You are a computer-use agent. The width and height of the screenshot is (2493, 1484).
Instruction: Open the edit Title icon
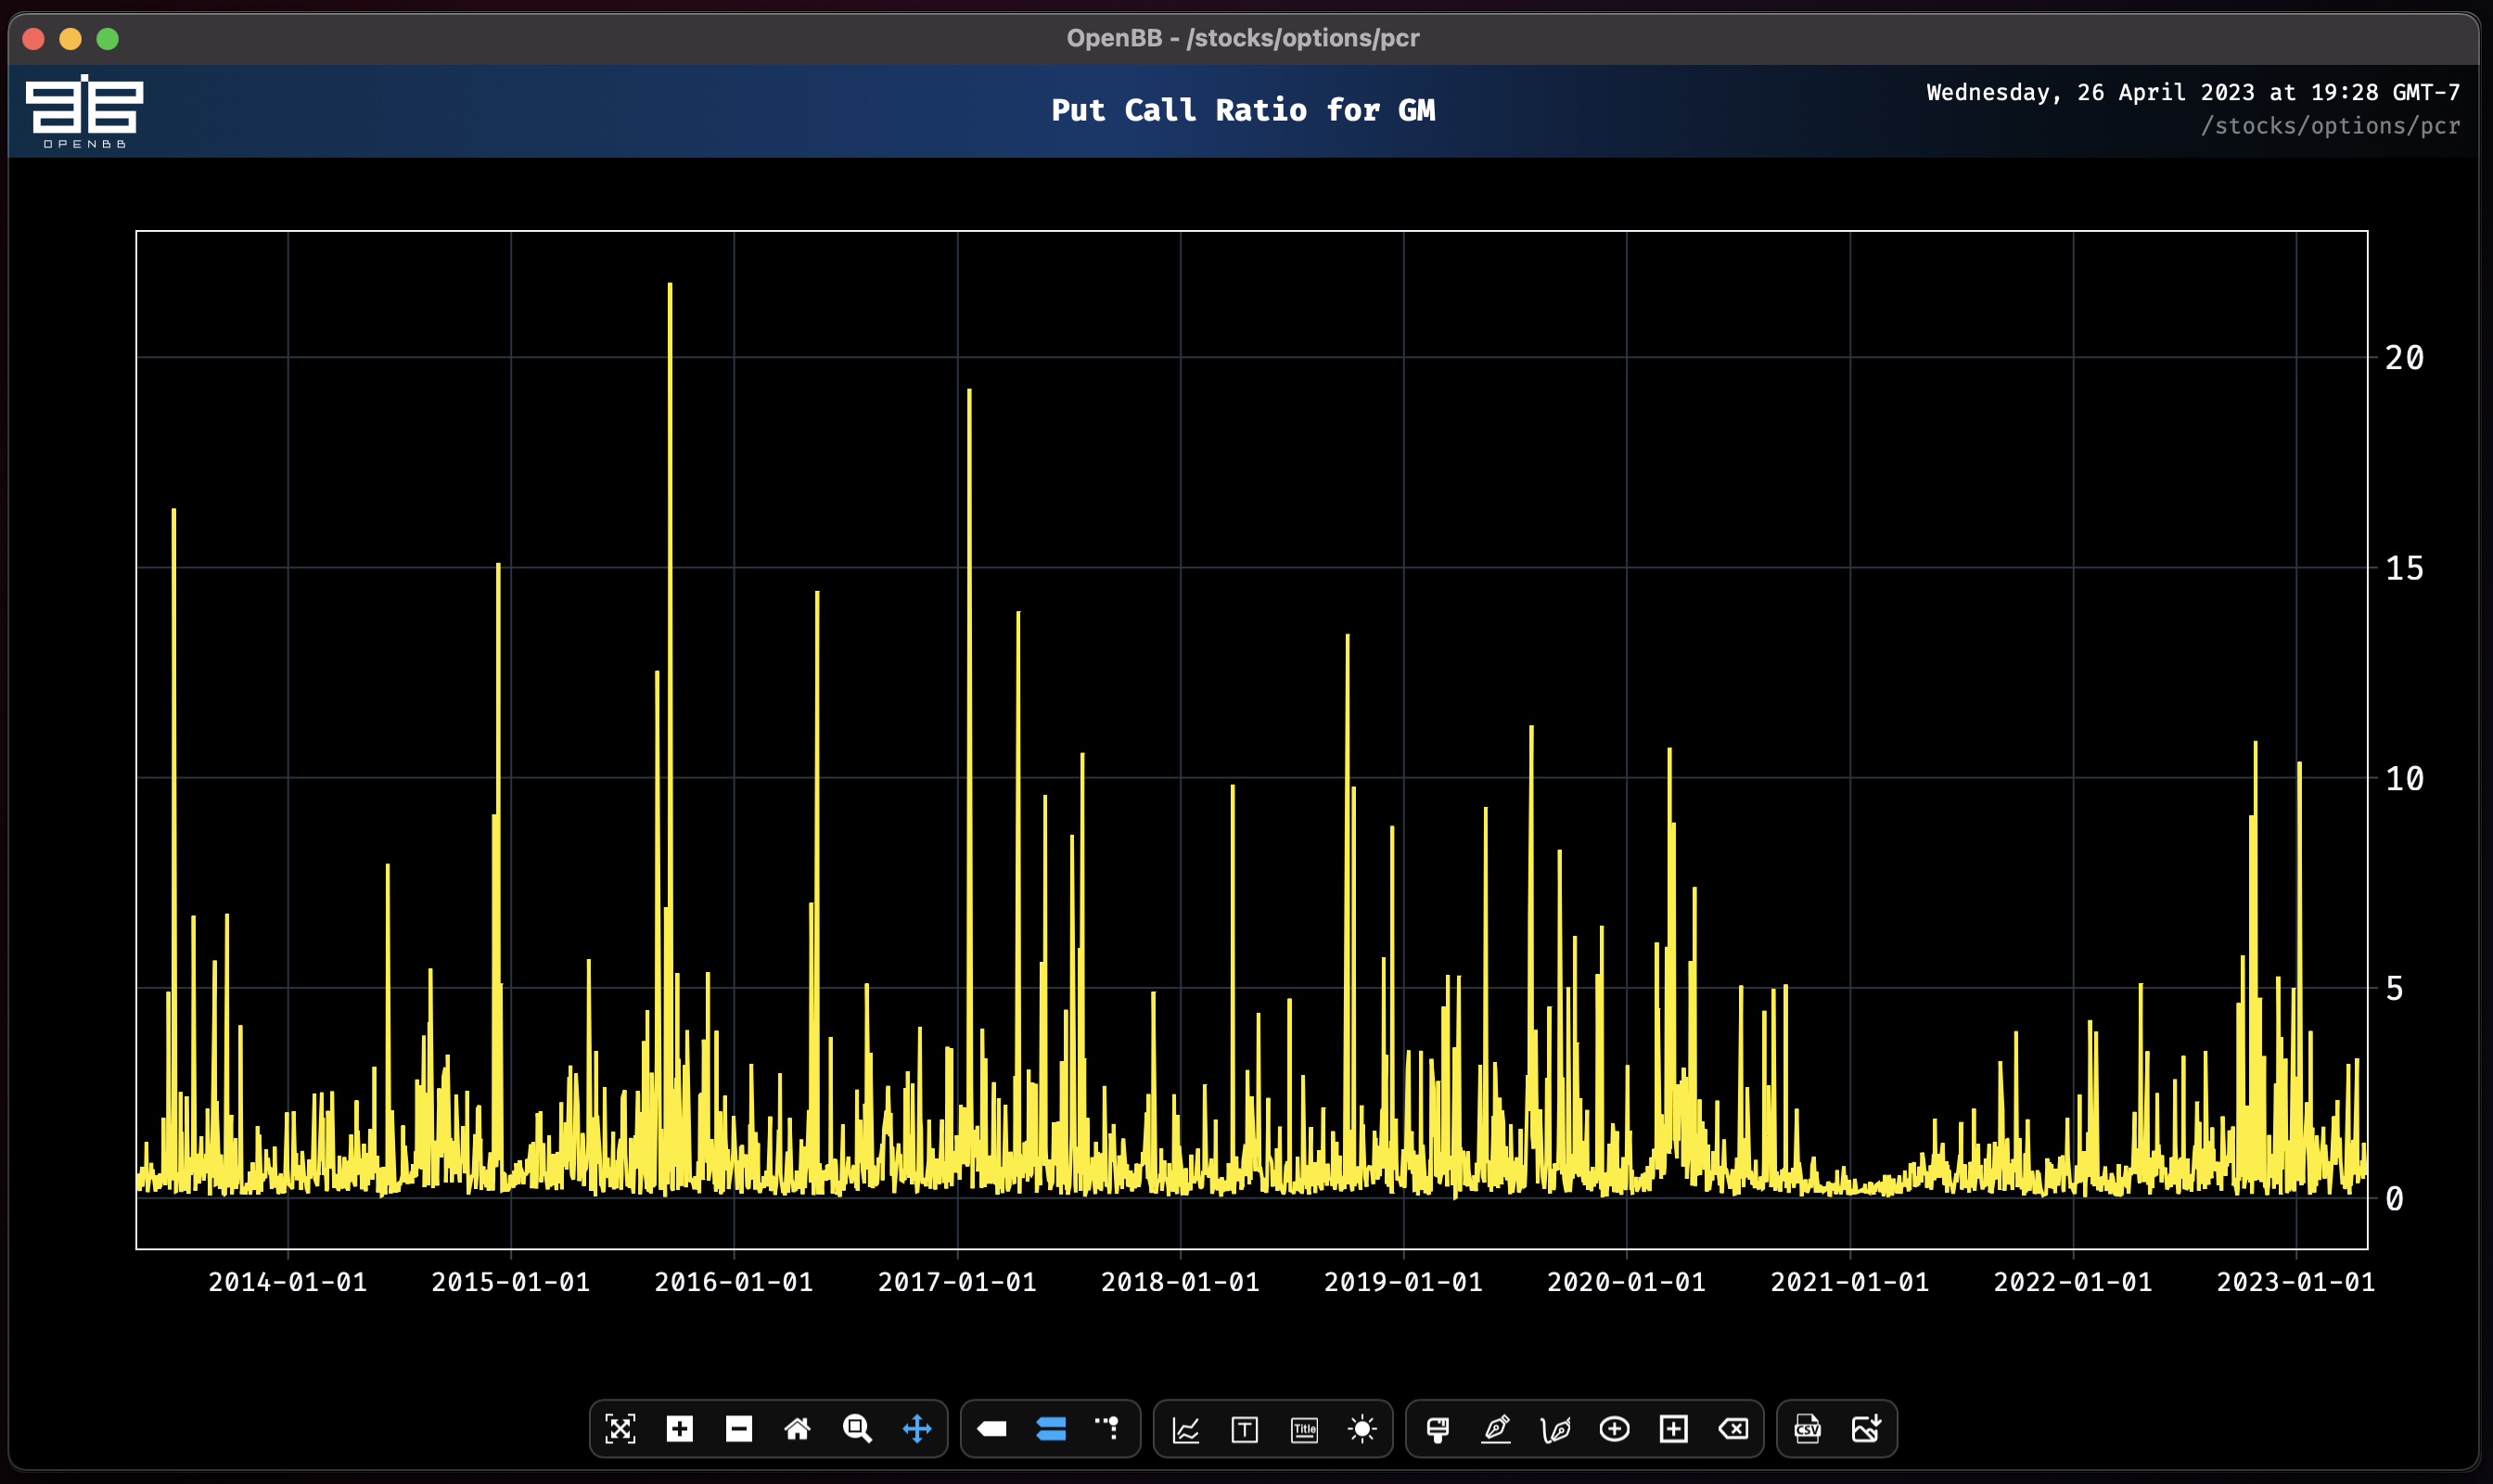click(1304, 1430)
